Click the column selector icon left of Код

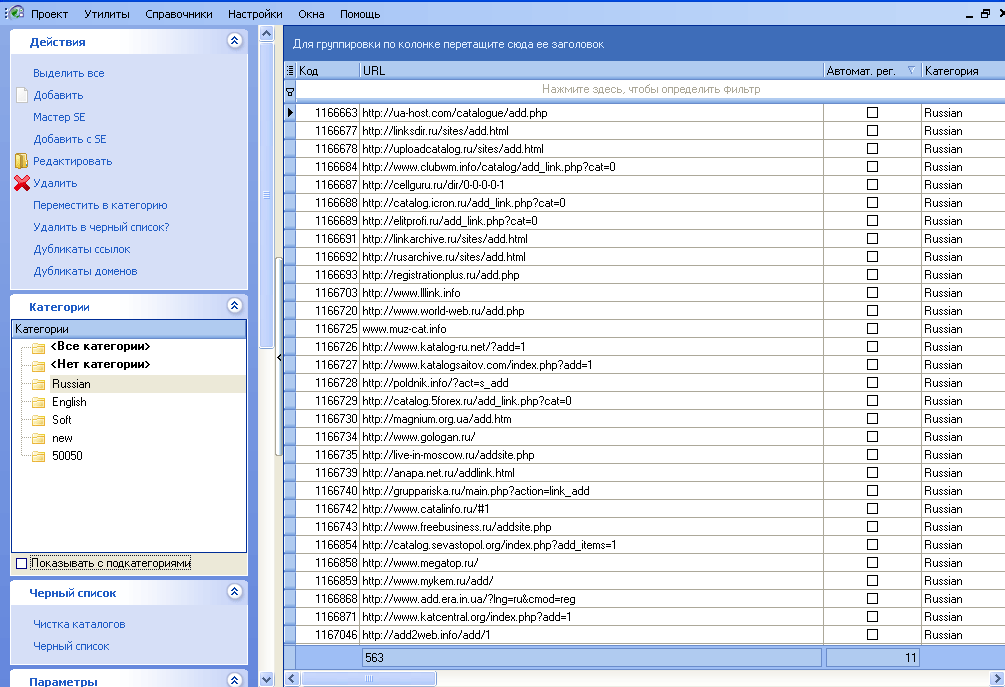pyautogui.click(x=289, y=71)
